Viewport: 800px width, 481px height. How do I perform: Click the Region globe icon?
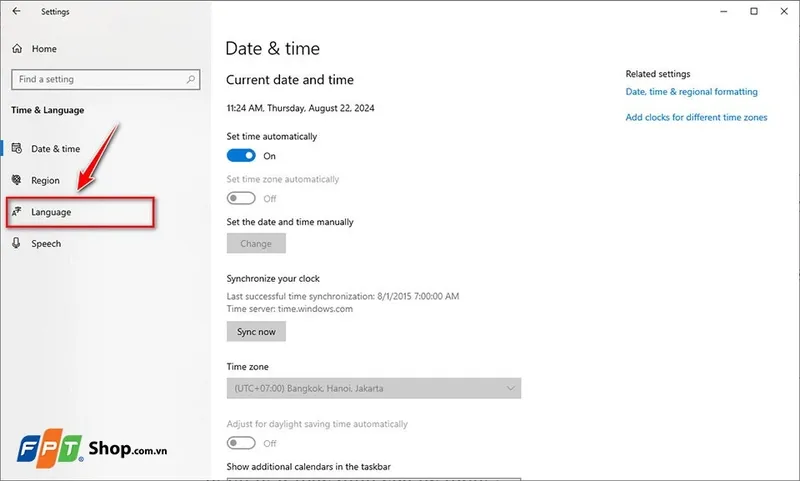click(17, 181)
